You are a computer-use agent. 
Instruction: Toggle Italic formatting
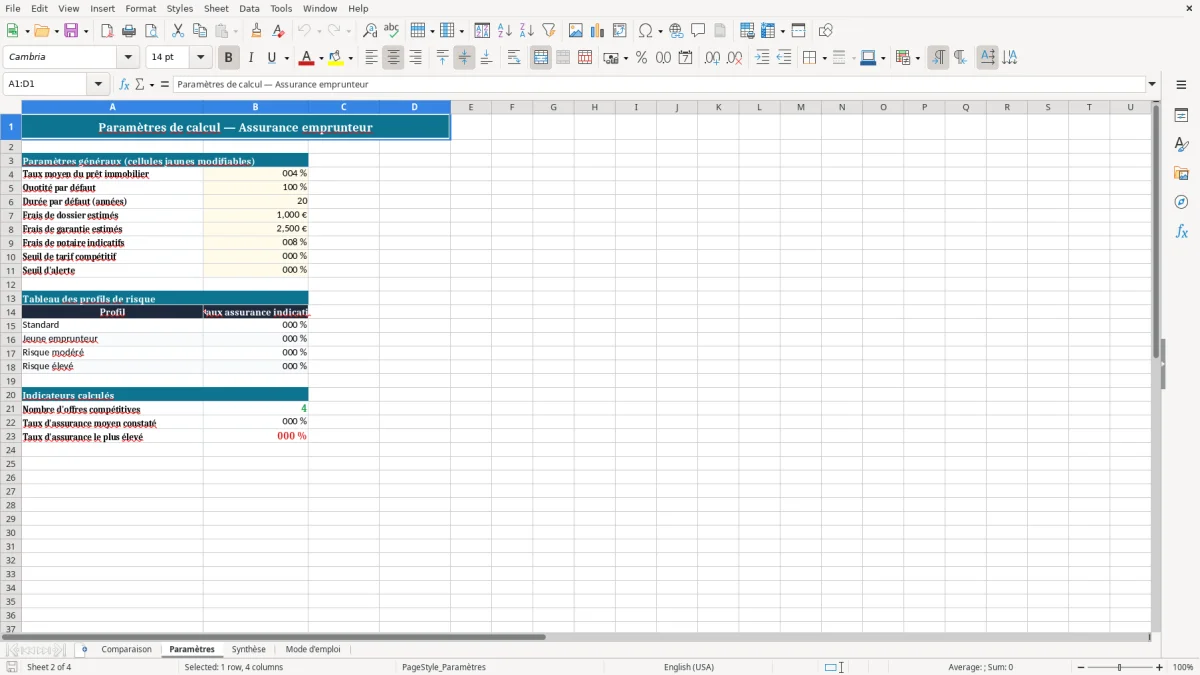click(x=251, y=58)
